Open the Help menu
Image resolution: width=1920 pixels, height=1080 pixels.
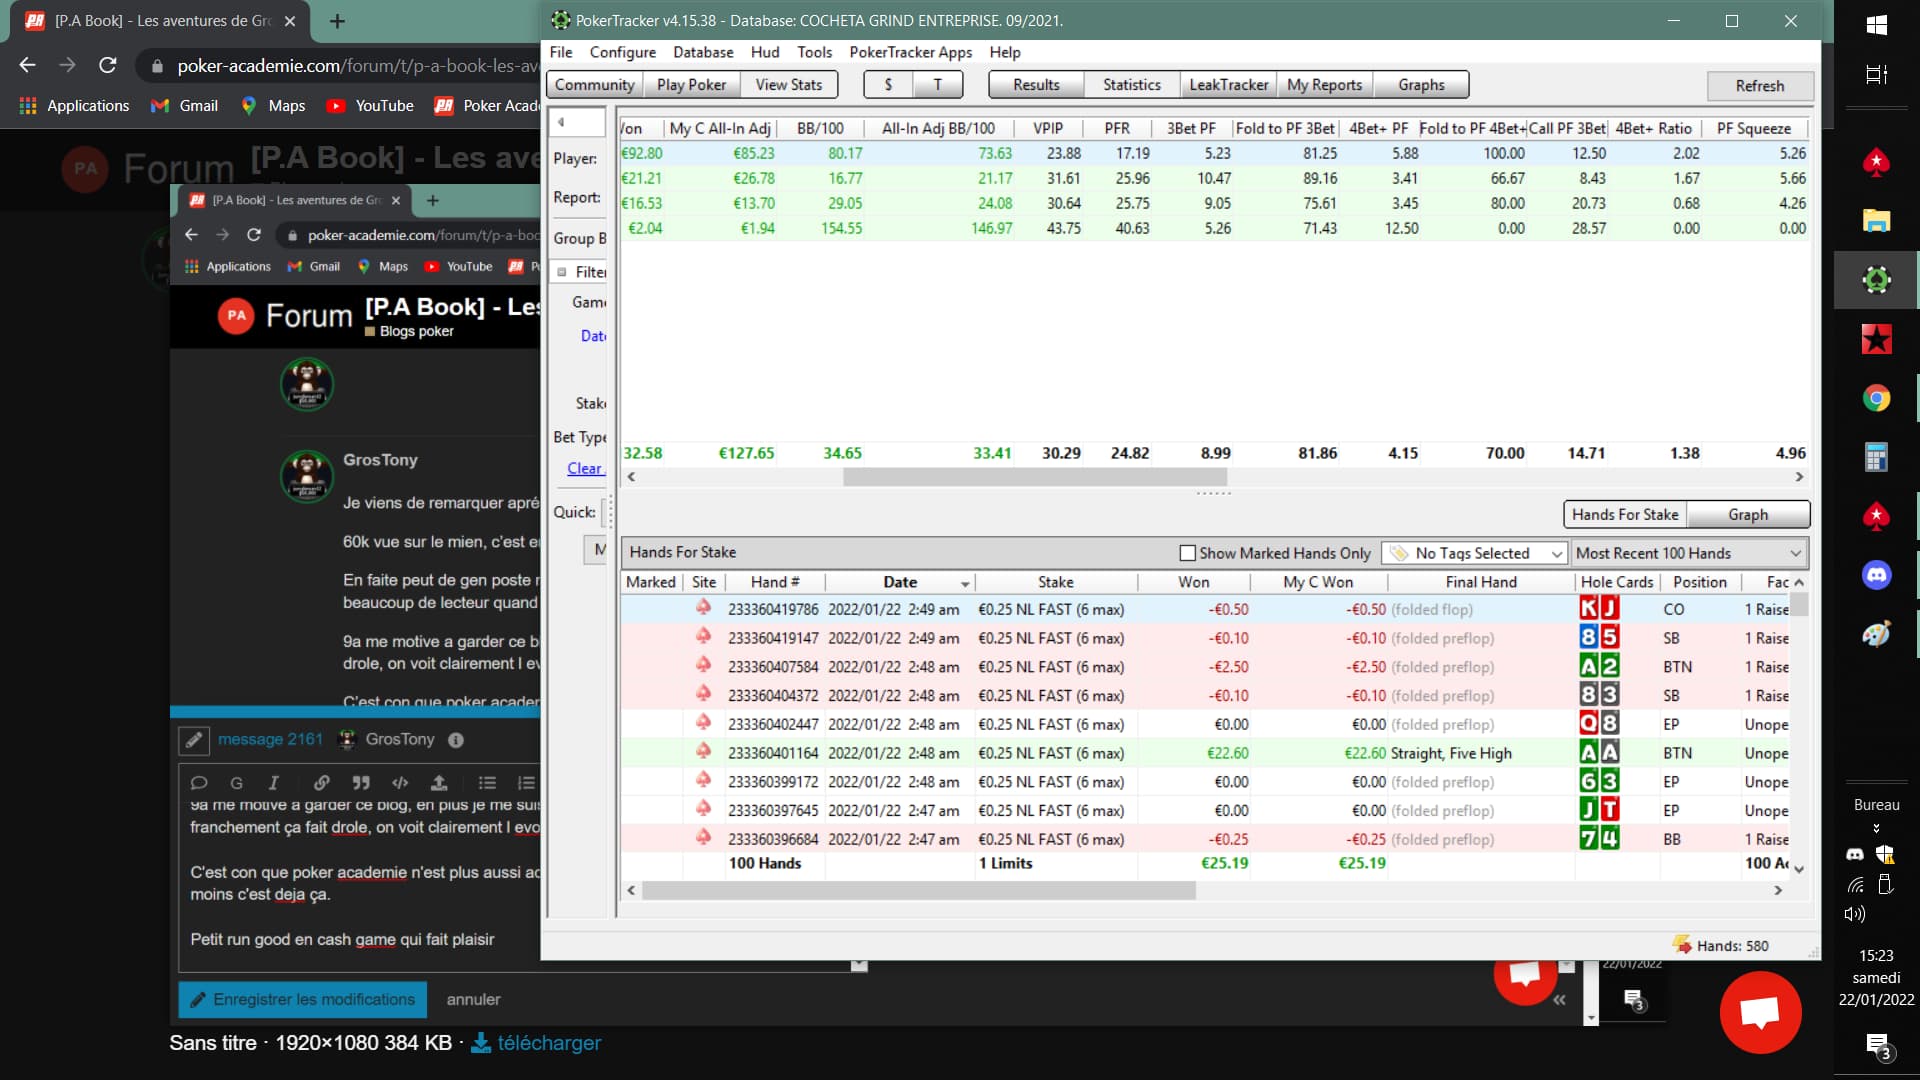point(1005,52)
